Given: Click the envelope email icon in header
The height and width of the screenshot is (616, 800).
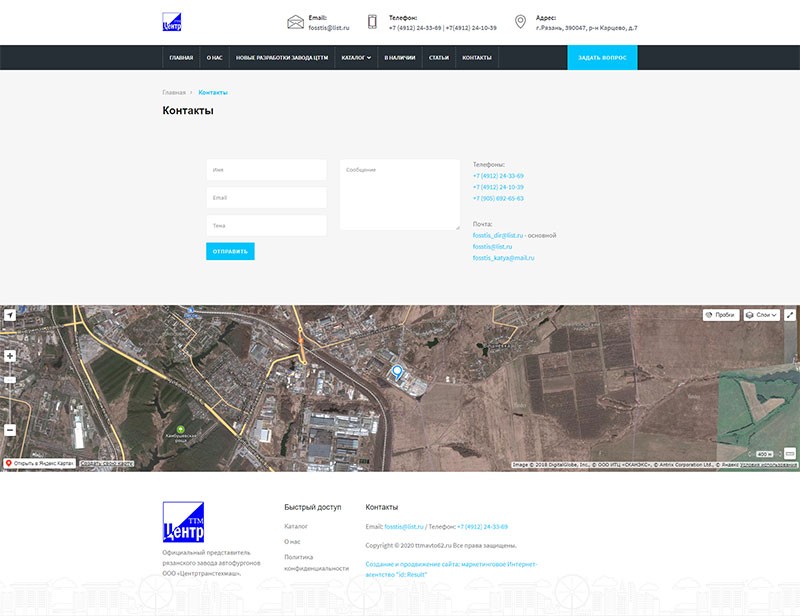Looking at the screenshot, I should [295, 22].
